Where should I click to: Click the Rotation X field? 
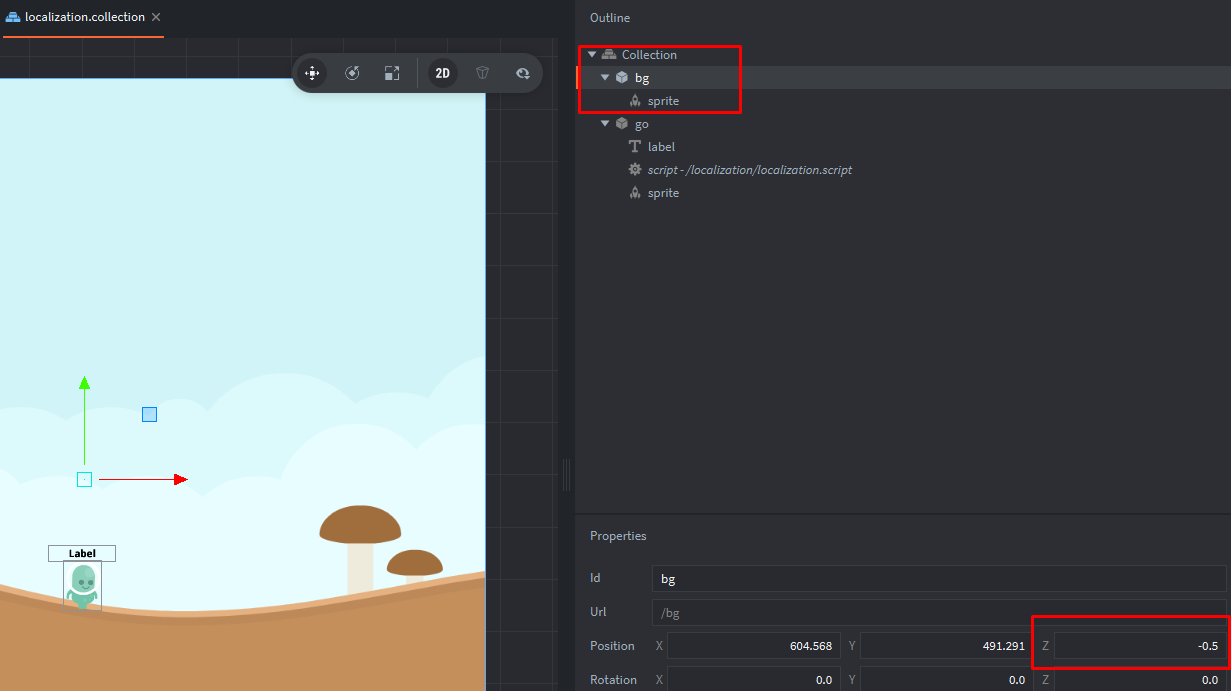[x=754, y=679]
